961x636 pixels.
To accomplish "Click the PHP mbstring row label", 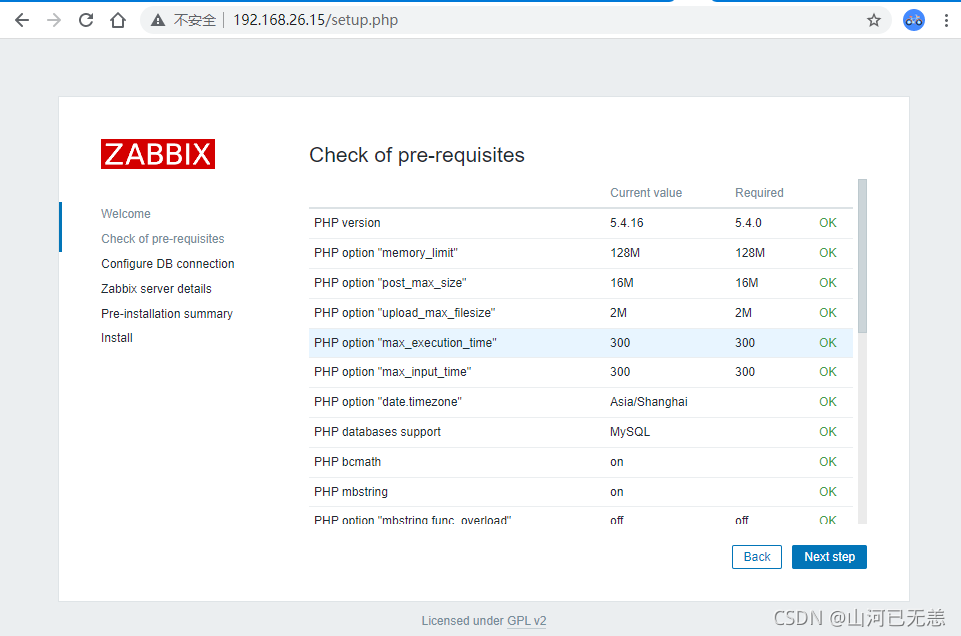I will [x=351, y=491].
